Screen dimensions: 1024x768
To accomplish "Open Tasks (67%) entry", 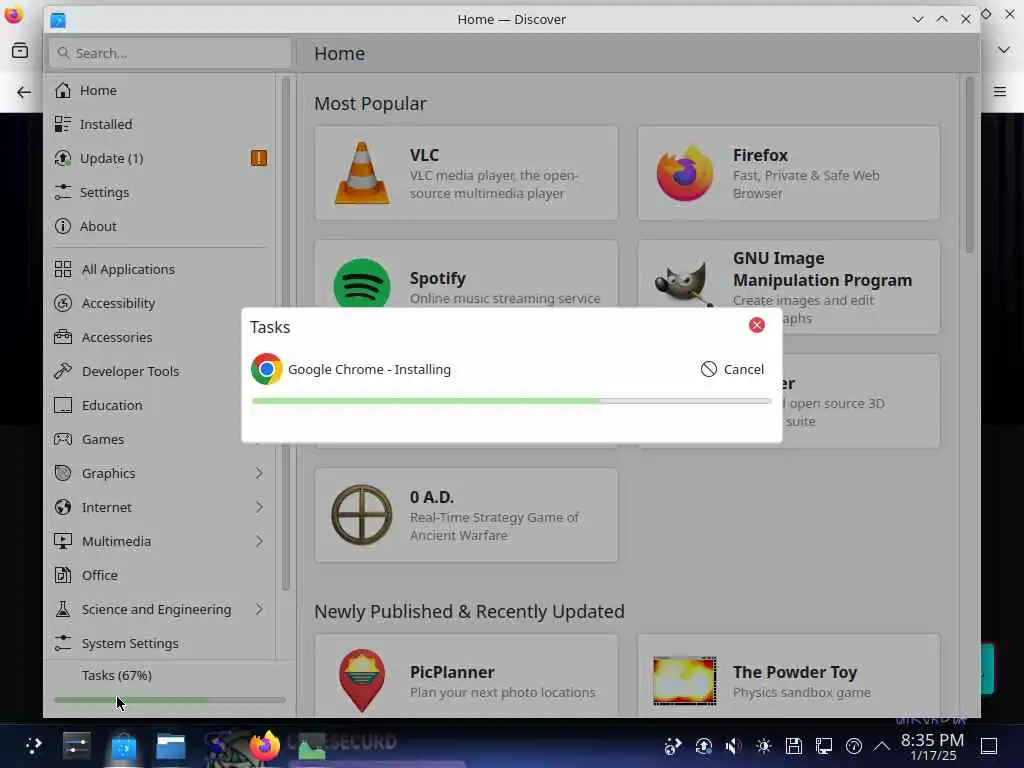I will [117, 675].
